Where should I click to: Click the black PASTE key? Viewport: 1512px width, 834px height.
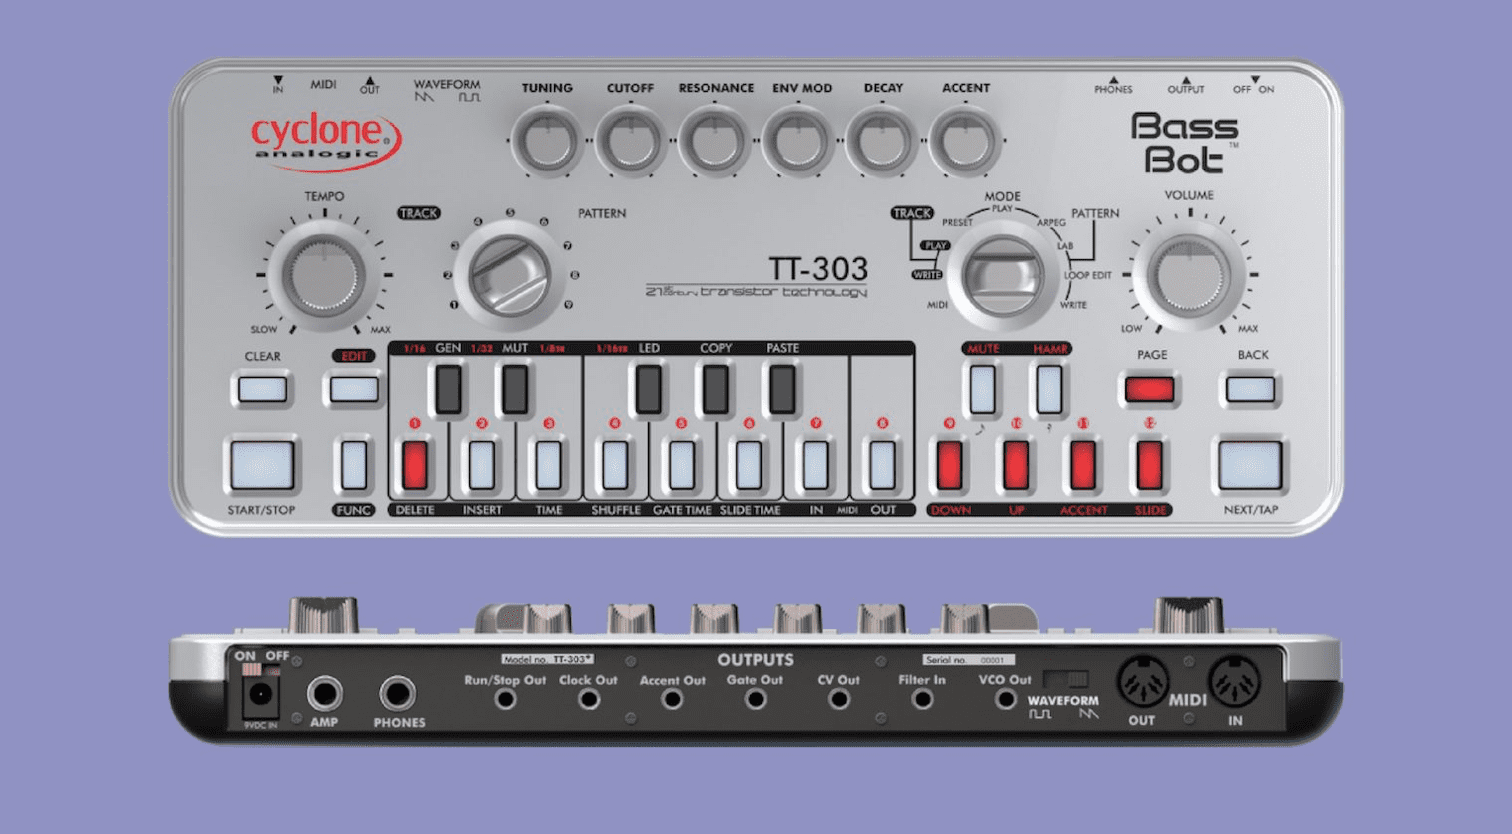[782, 389]
